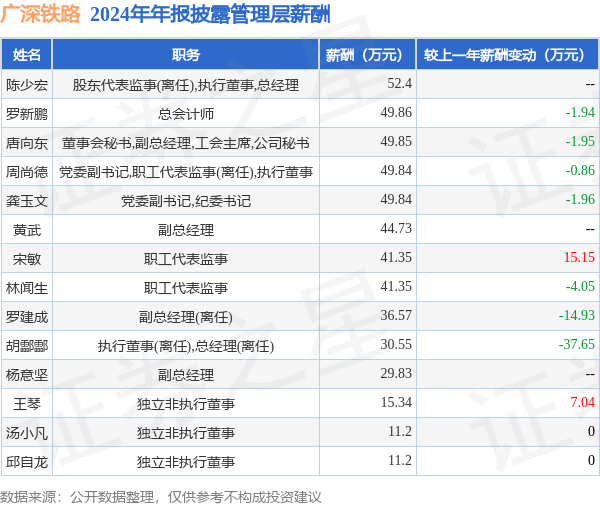Select the name 邱自龙
Screen dimensions: 600x506
point(27,462)
